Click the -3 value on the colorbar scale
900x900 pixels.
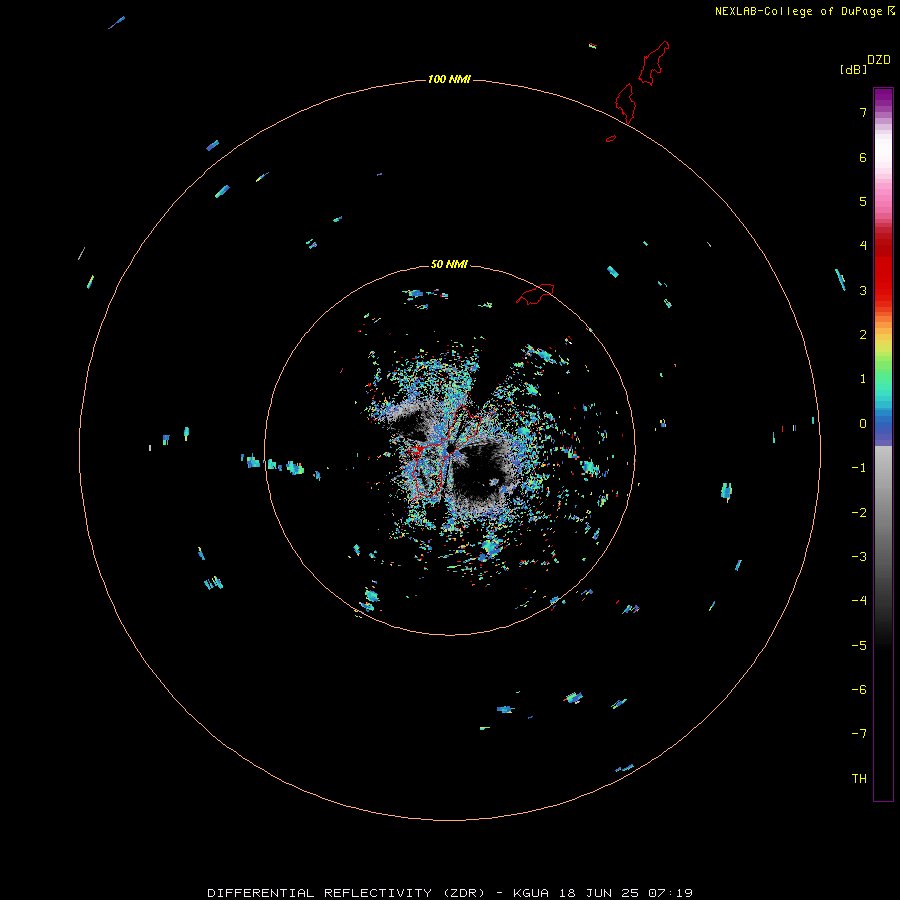pos(859,557)
